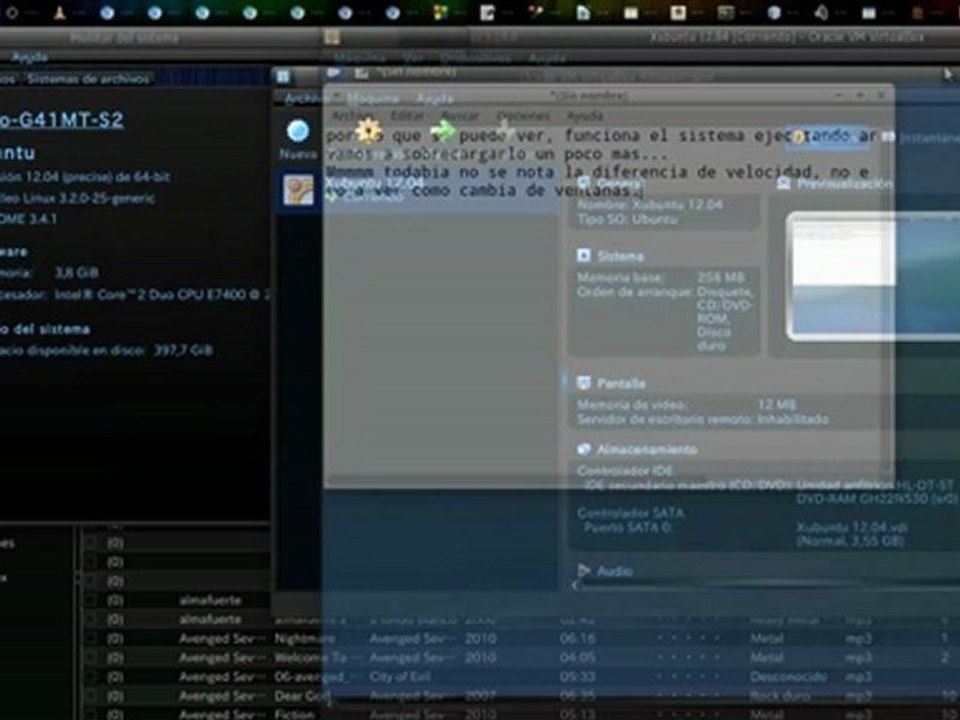Viewport: 960px width, 720px height.
Task: Select the Xubuntu 12.04 virtual machine icon
Action: click(299, 189)
